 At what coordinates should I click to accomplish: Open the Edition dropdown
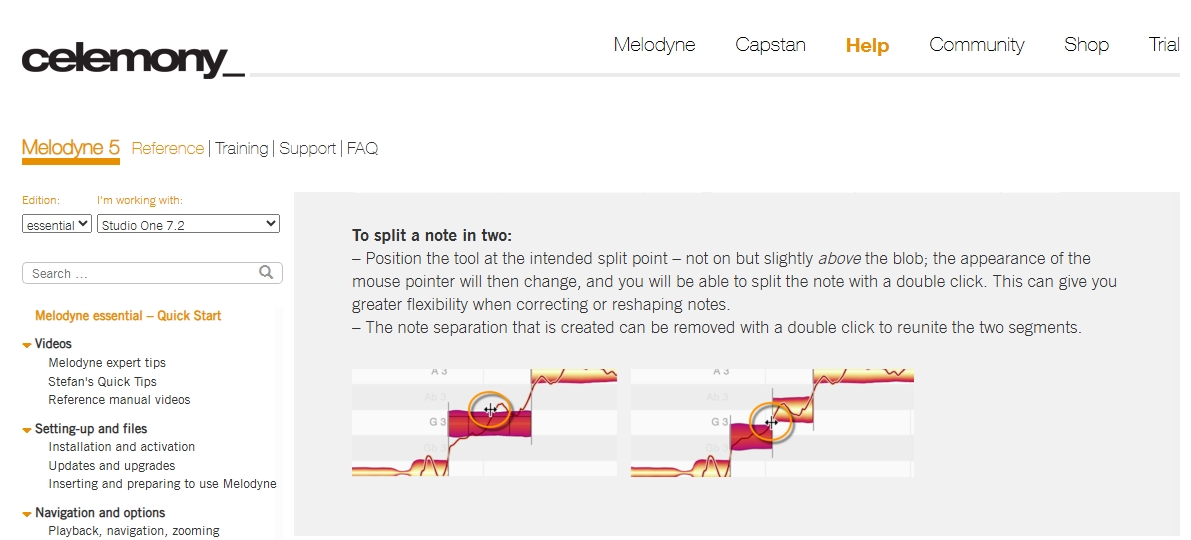click(x=57, y=224)
